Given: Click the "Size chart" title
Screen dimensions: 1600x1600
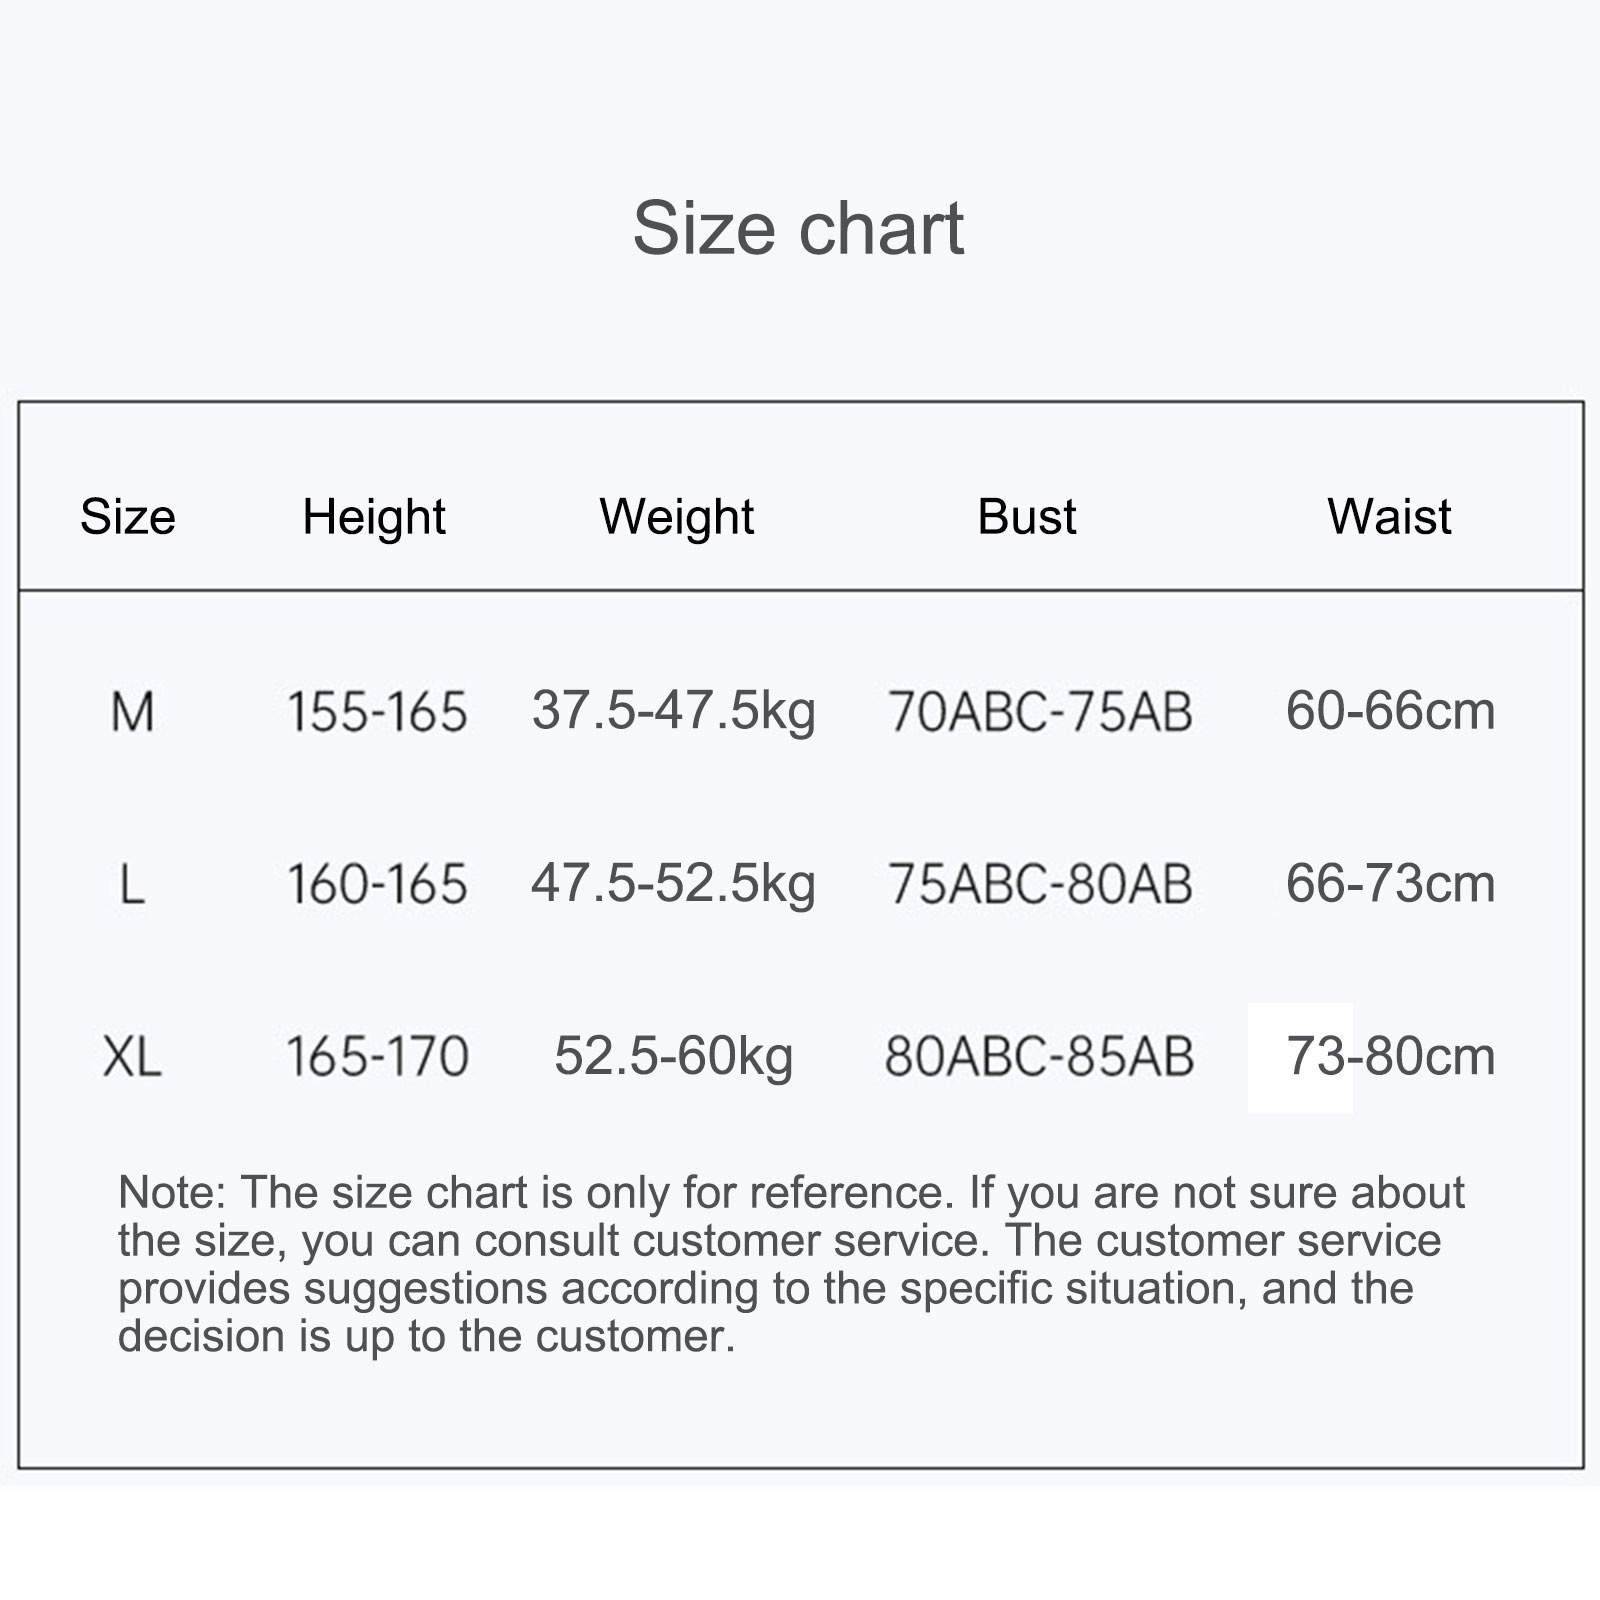Looking at the screenshot, I should [798, 229].
